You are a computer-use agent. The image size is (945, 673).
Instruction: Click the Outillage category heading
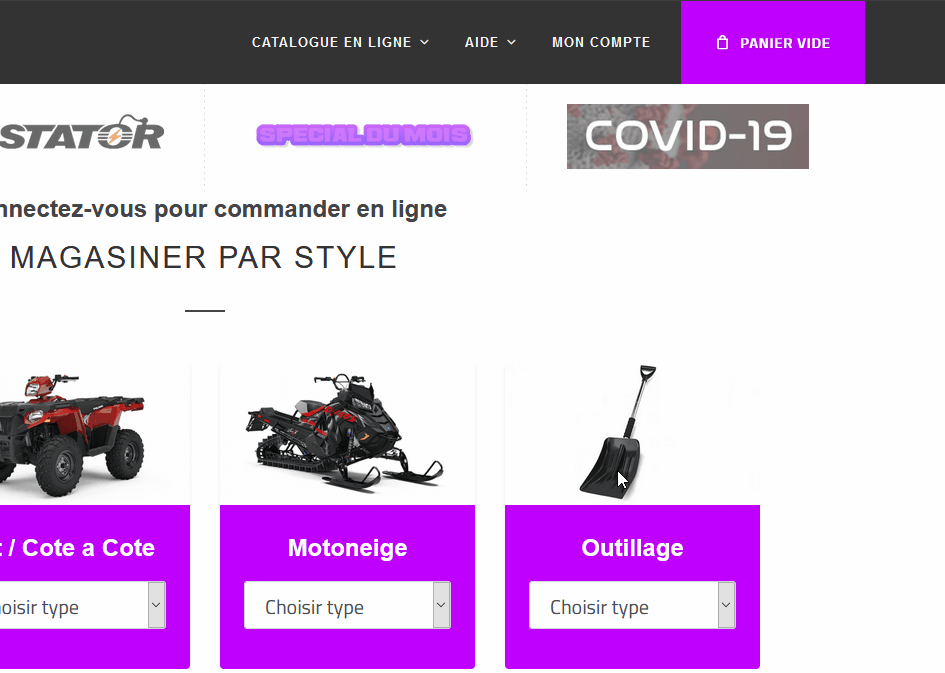click(x=632, y=548)
